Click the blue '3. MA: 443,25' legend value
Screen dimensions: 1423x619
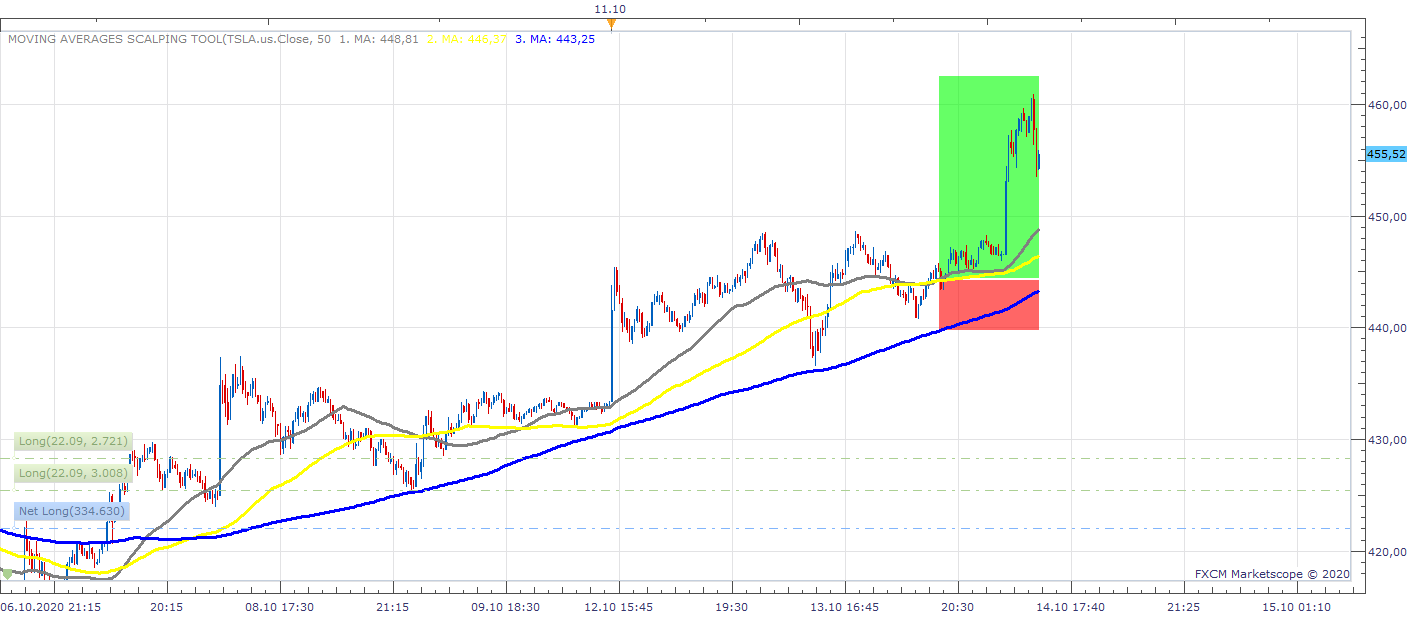pos(556,39)
